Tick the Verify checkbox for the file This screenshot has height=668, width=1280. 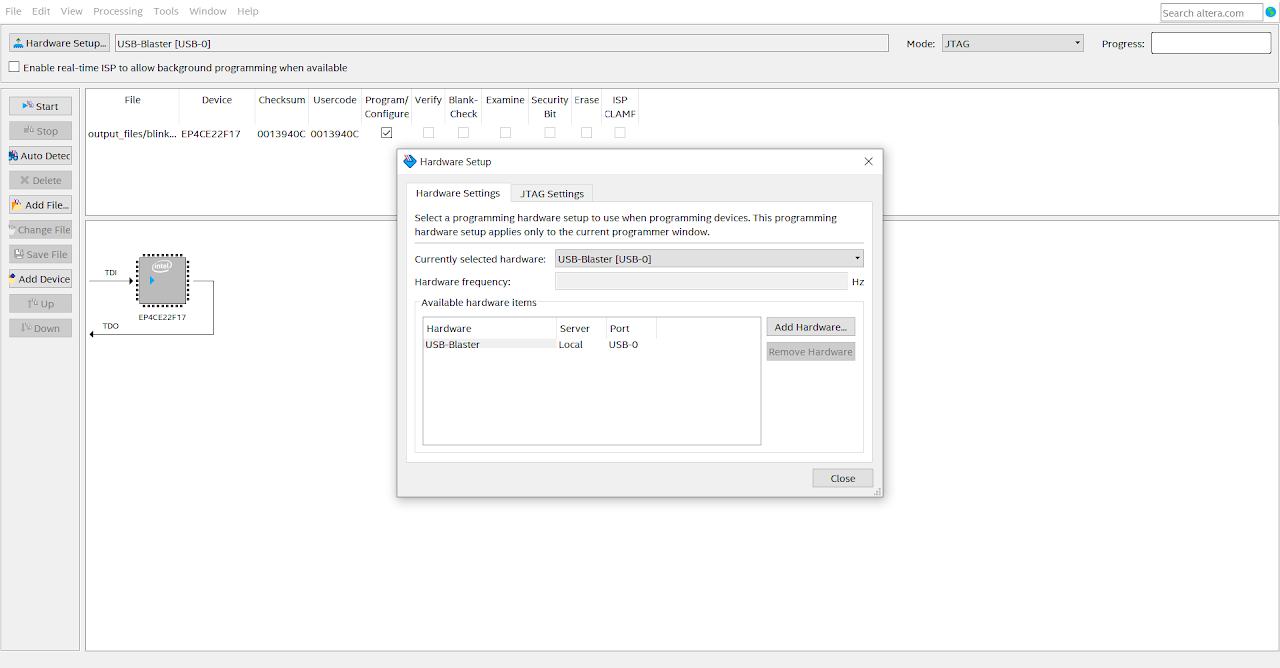click(428, 133)
